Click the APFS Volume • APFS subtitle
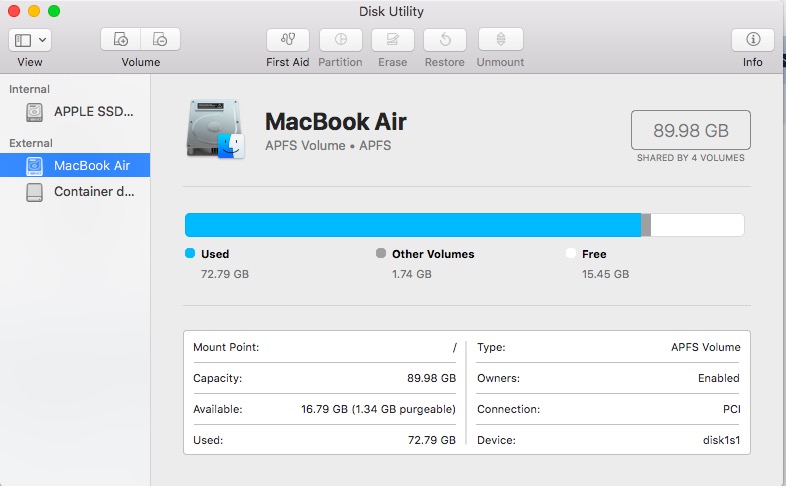 (328, 146)
